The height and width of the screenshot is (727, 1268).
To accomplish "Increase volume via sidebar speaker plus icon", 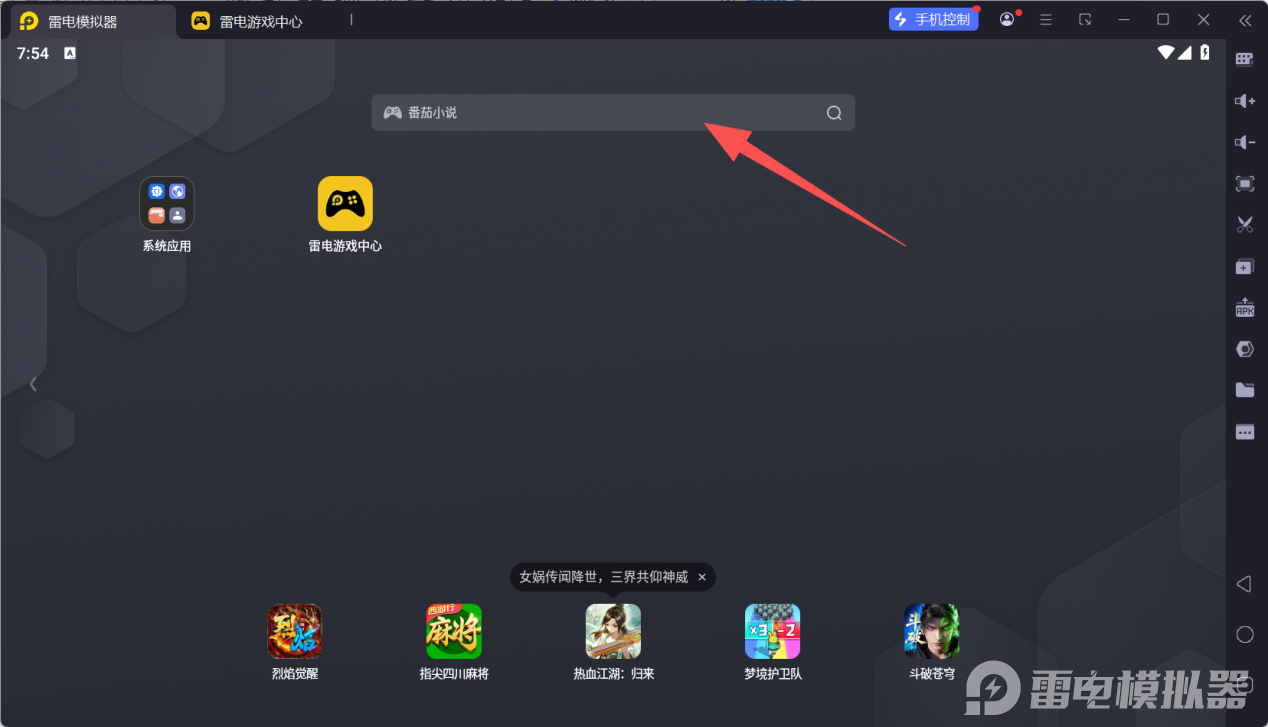I will coord(1245,101).
